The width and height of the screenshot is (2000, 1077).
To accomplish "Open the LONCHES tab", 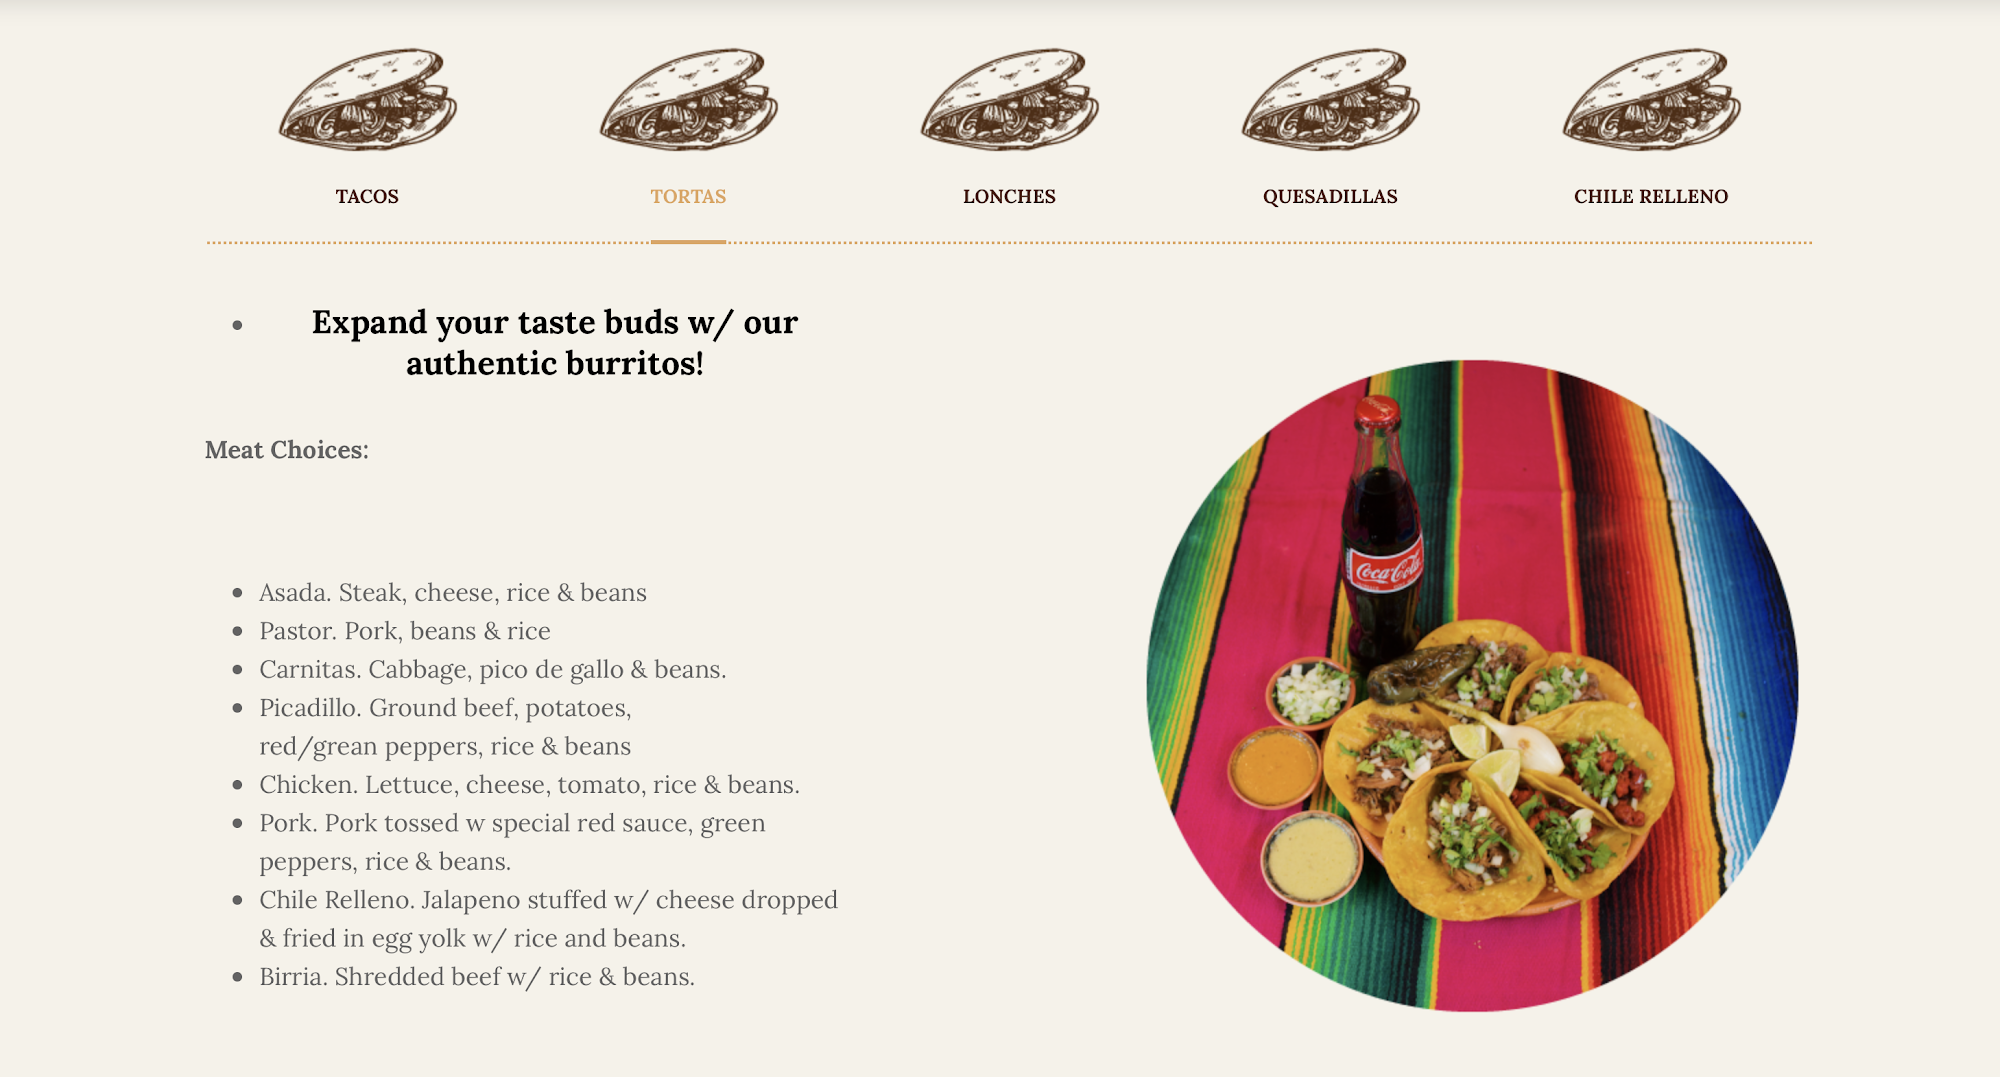I will coord(1009,196).
